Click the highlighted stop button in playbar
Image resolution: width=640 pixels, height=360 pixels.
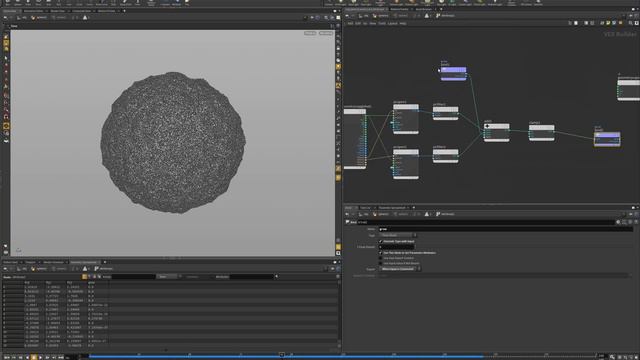(x=34, y=357)
